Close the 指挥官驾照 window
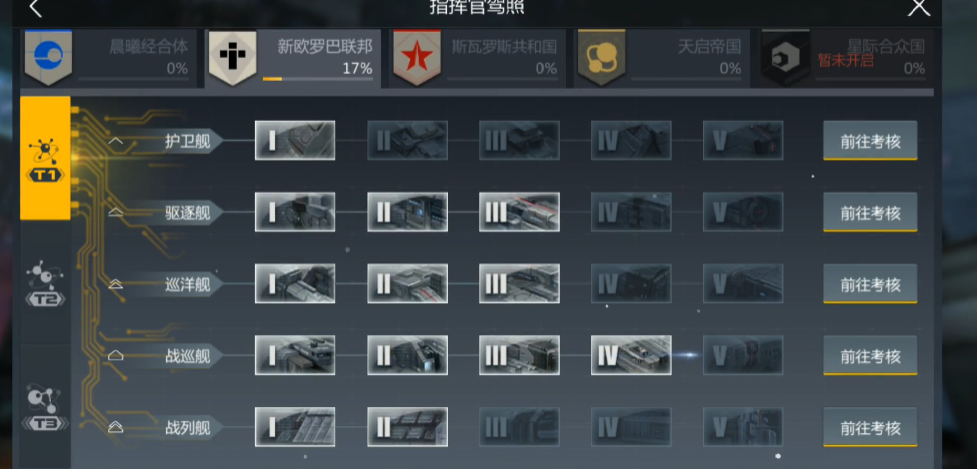977x469 pixels. click(x=919, y=7)
